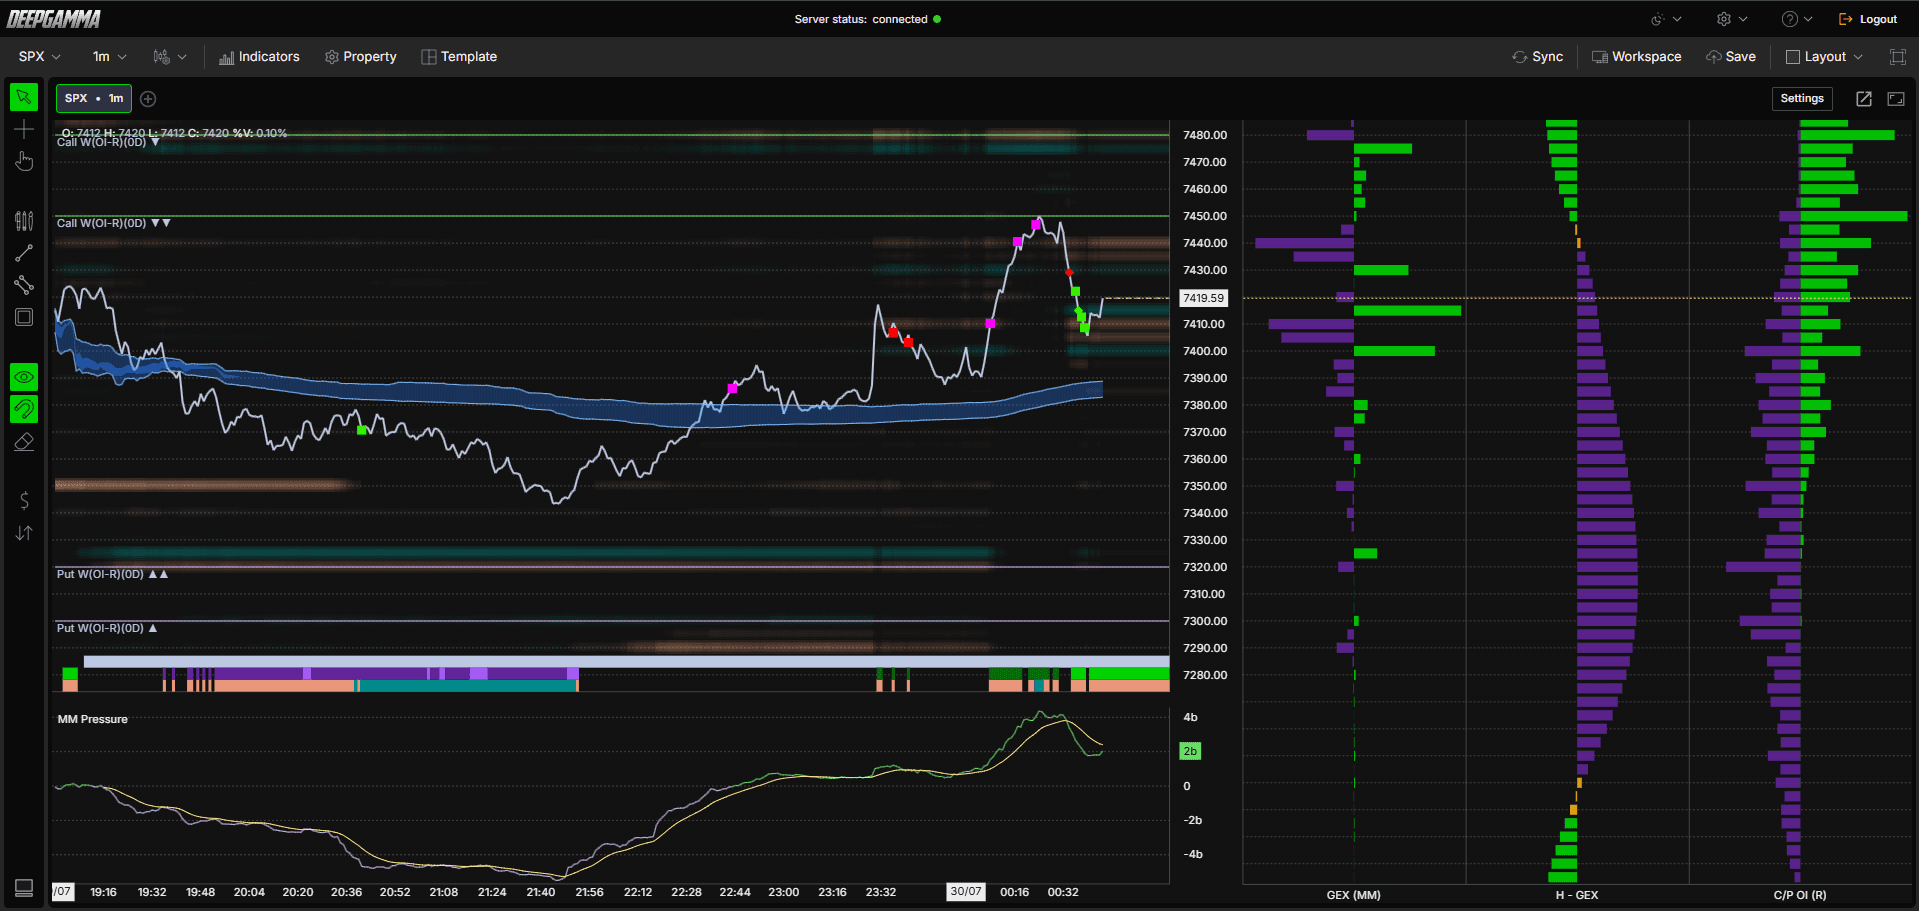This screenshot has width=1919, height=911.
Task: Open the Property menu
Action: tap(361, 57)
